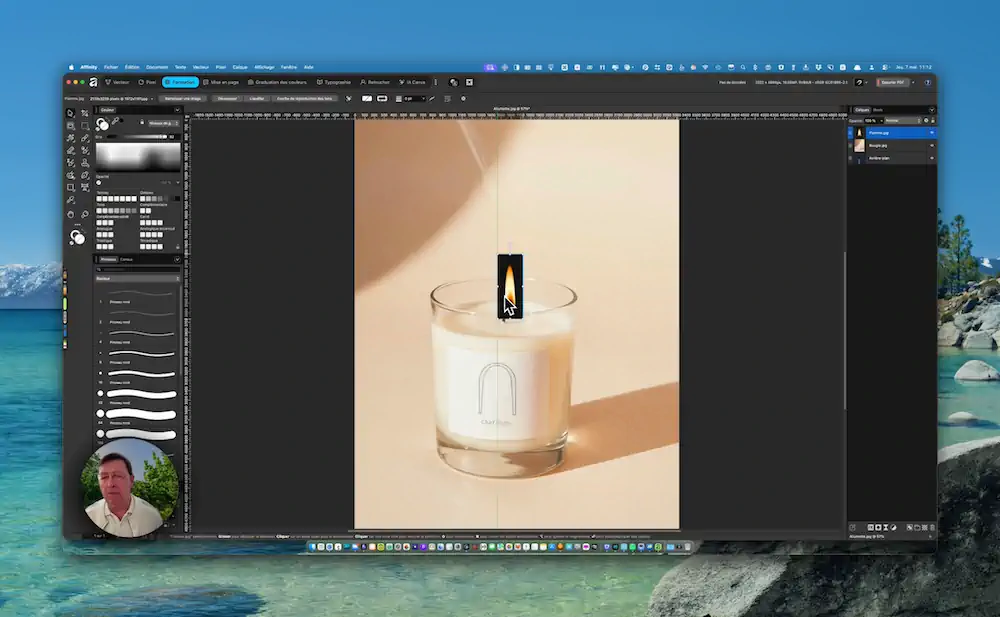
Task: Open the color model dropdown in Couleur panel
Action: (165, 123)
